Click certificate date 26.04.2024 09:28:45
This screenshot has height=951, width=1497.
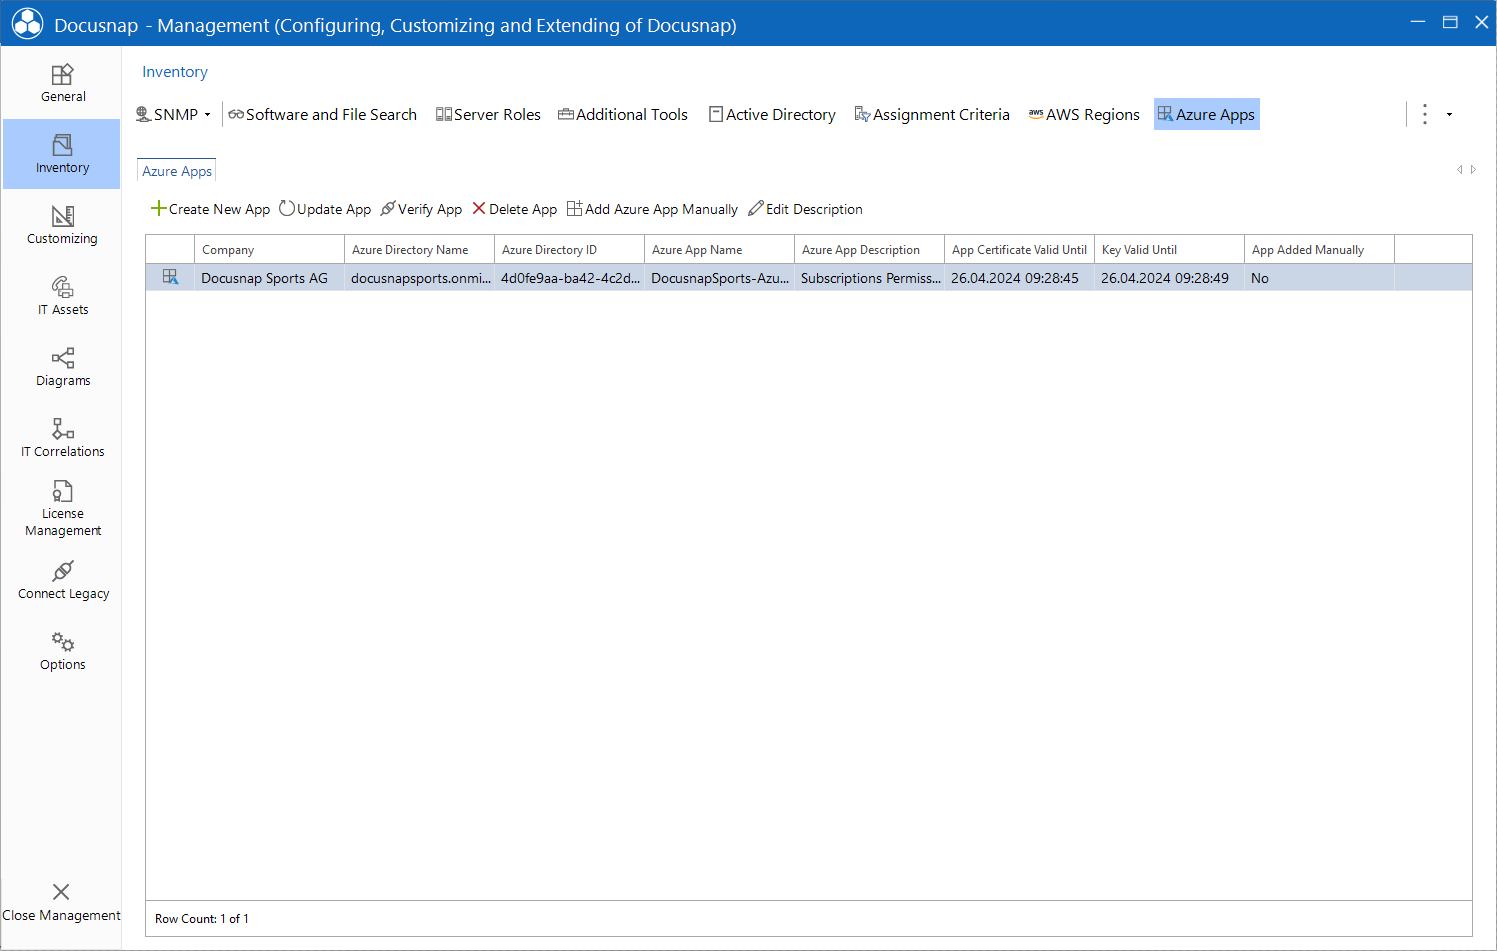(1020, 278)
